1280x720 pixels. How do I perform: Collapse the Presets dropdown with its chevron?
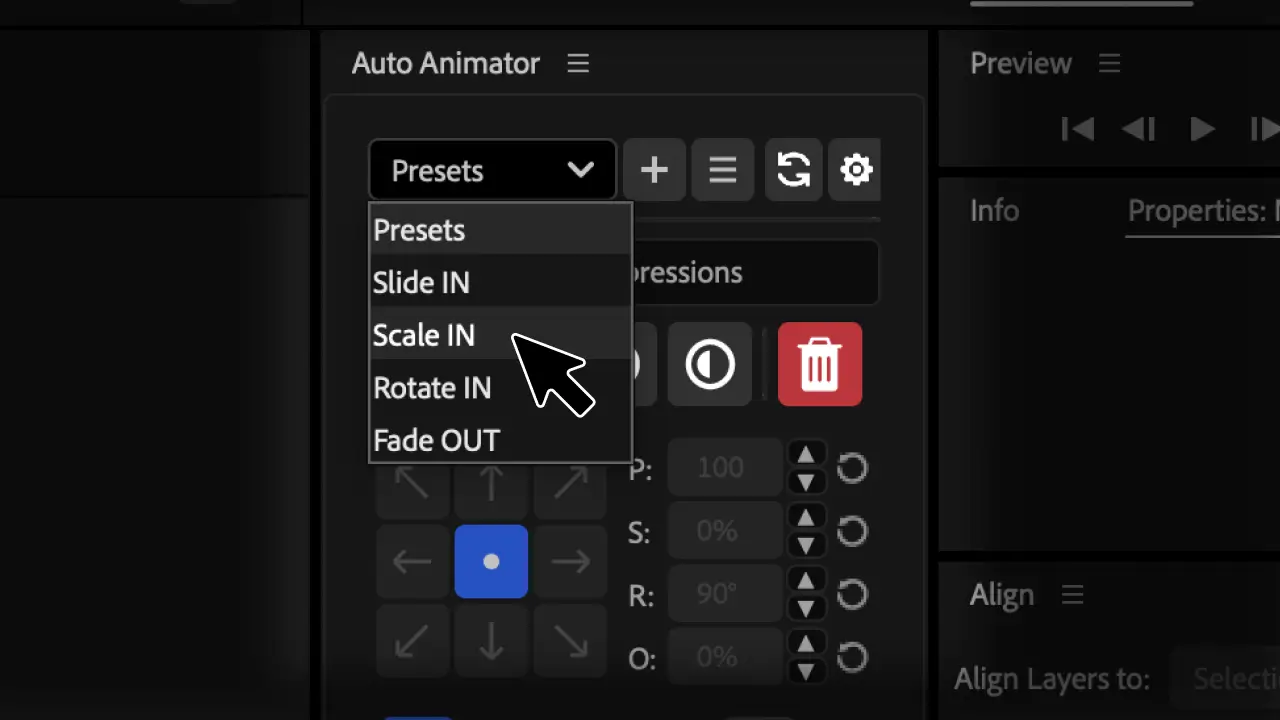[x=581, y=170]
